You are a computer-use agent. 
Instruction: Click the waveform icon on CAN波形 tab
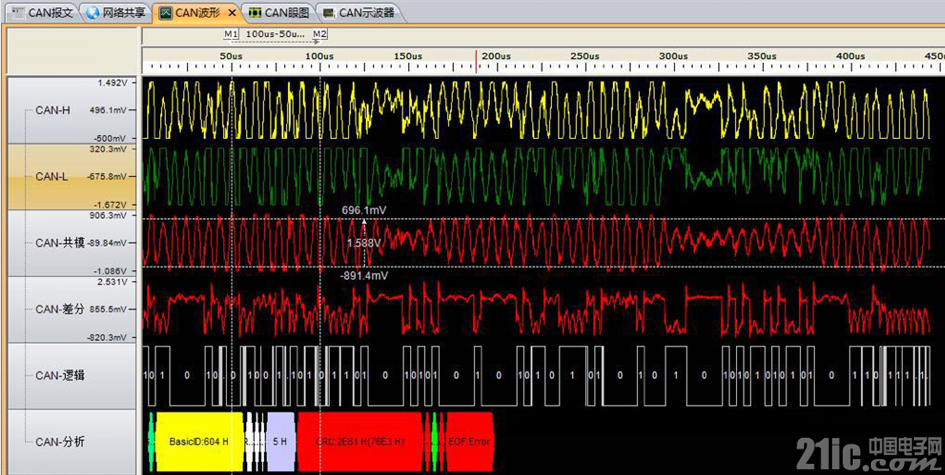click(x=166, y=13)
